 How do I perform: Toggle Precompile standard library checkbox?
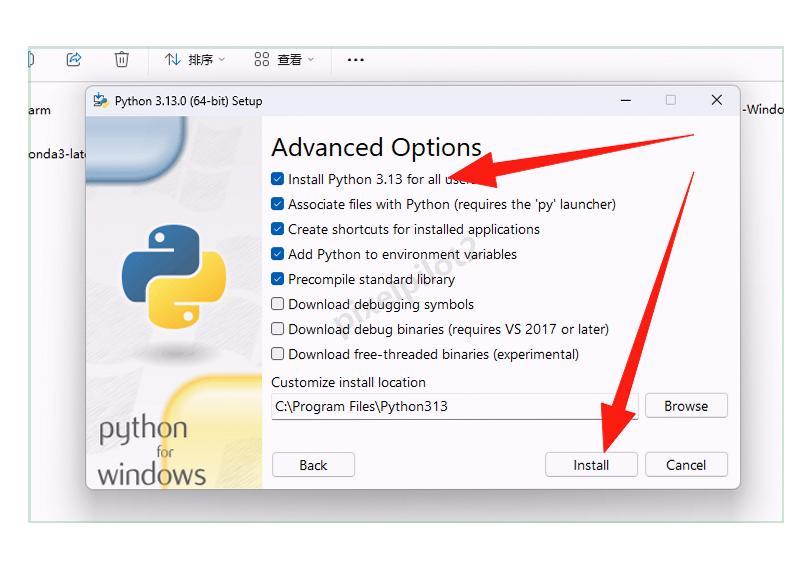(278, 279)
